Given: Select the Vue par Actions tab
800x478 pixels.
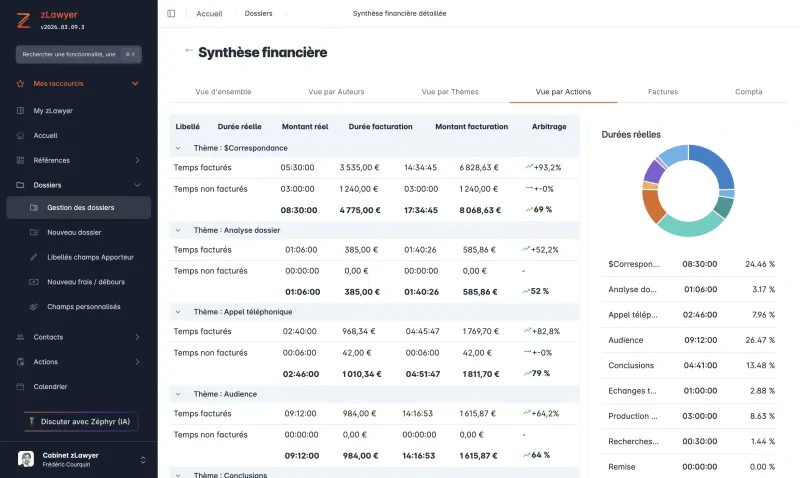Looking at the screenshot, I should tap(563, 92).
